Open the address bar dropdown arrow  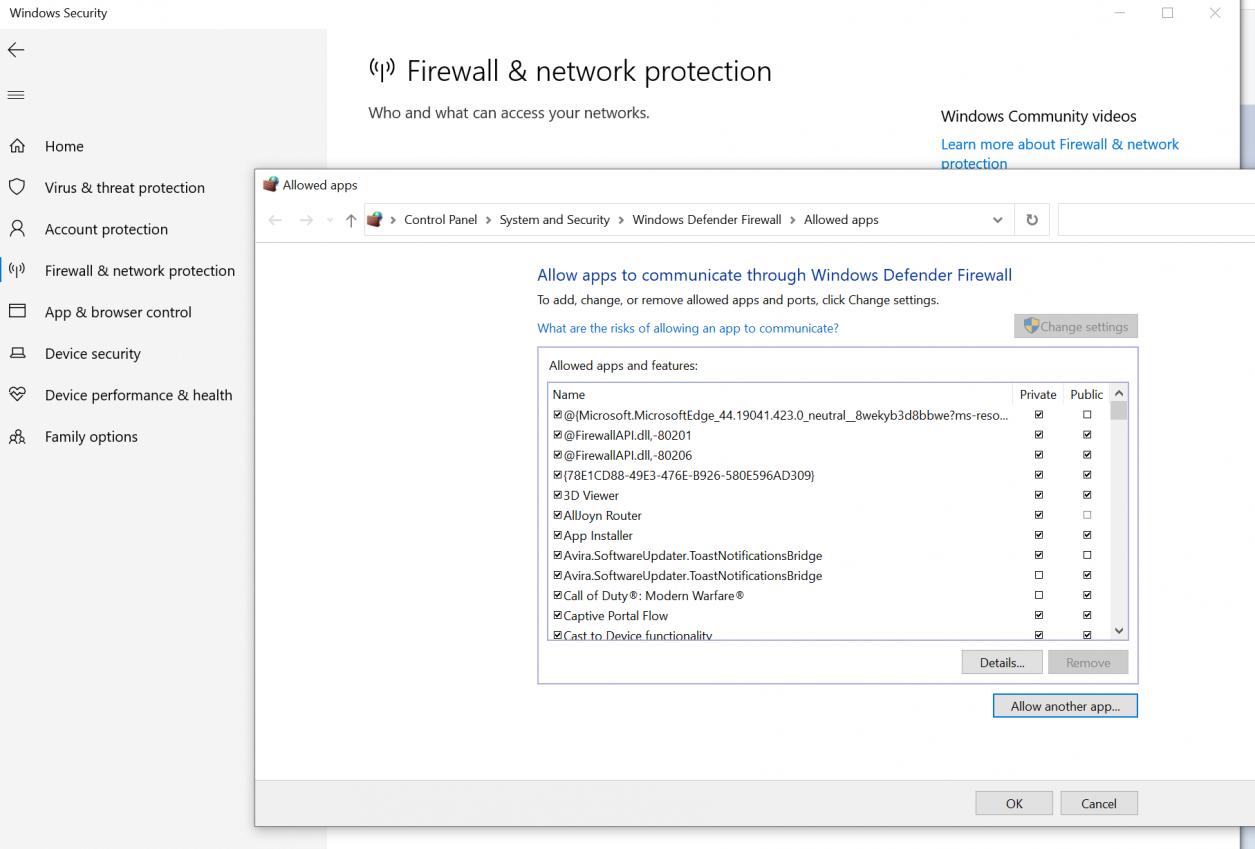pyautogui.click(x=996, y=219)
